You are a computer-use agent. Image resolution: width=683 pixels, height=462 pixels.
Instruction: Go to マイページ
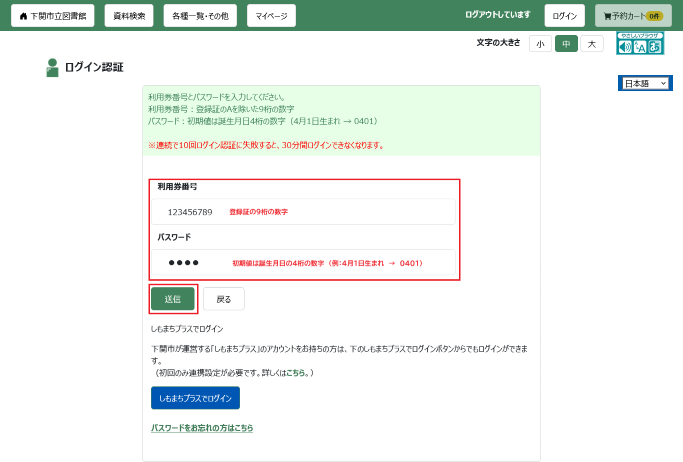[271, 16]
